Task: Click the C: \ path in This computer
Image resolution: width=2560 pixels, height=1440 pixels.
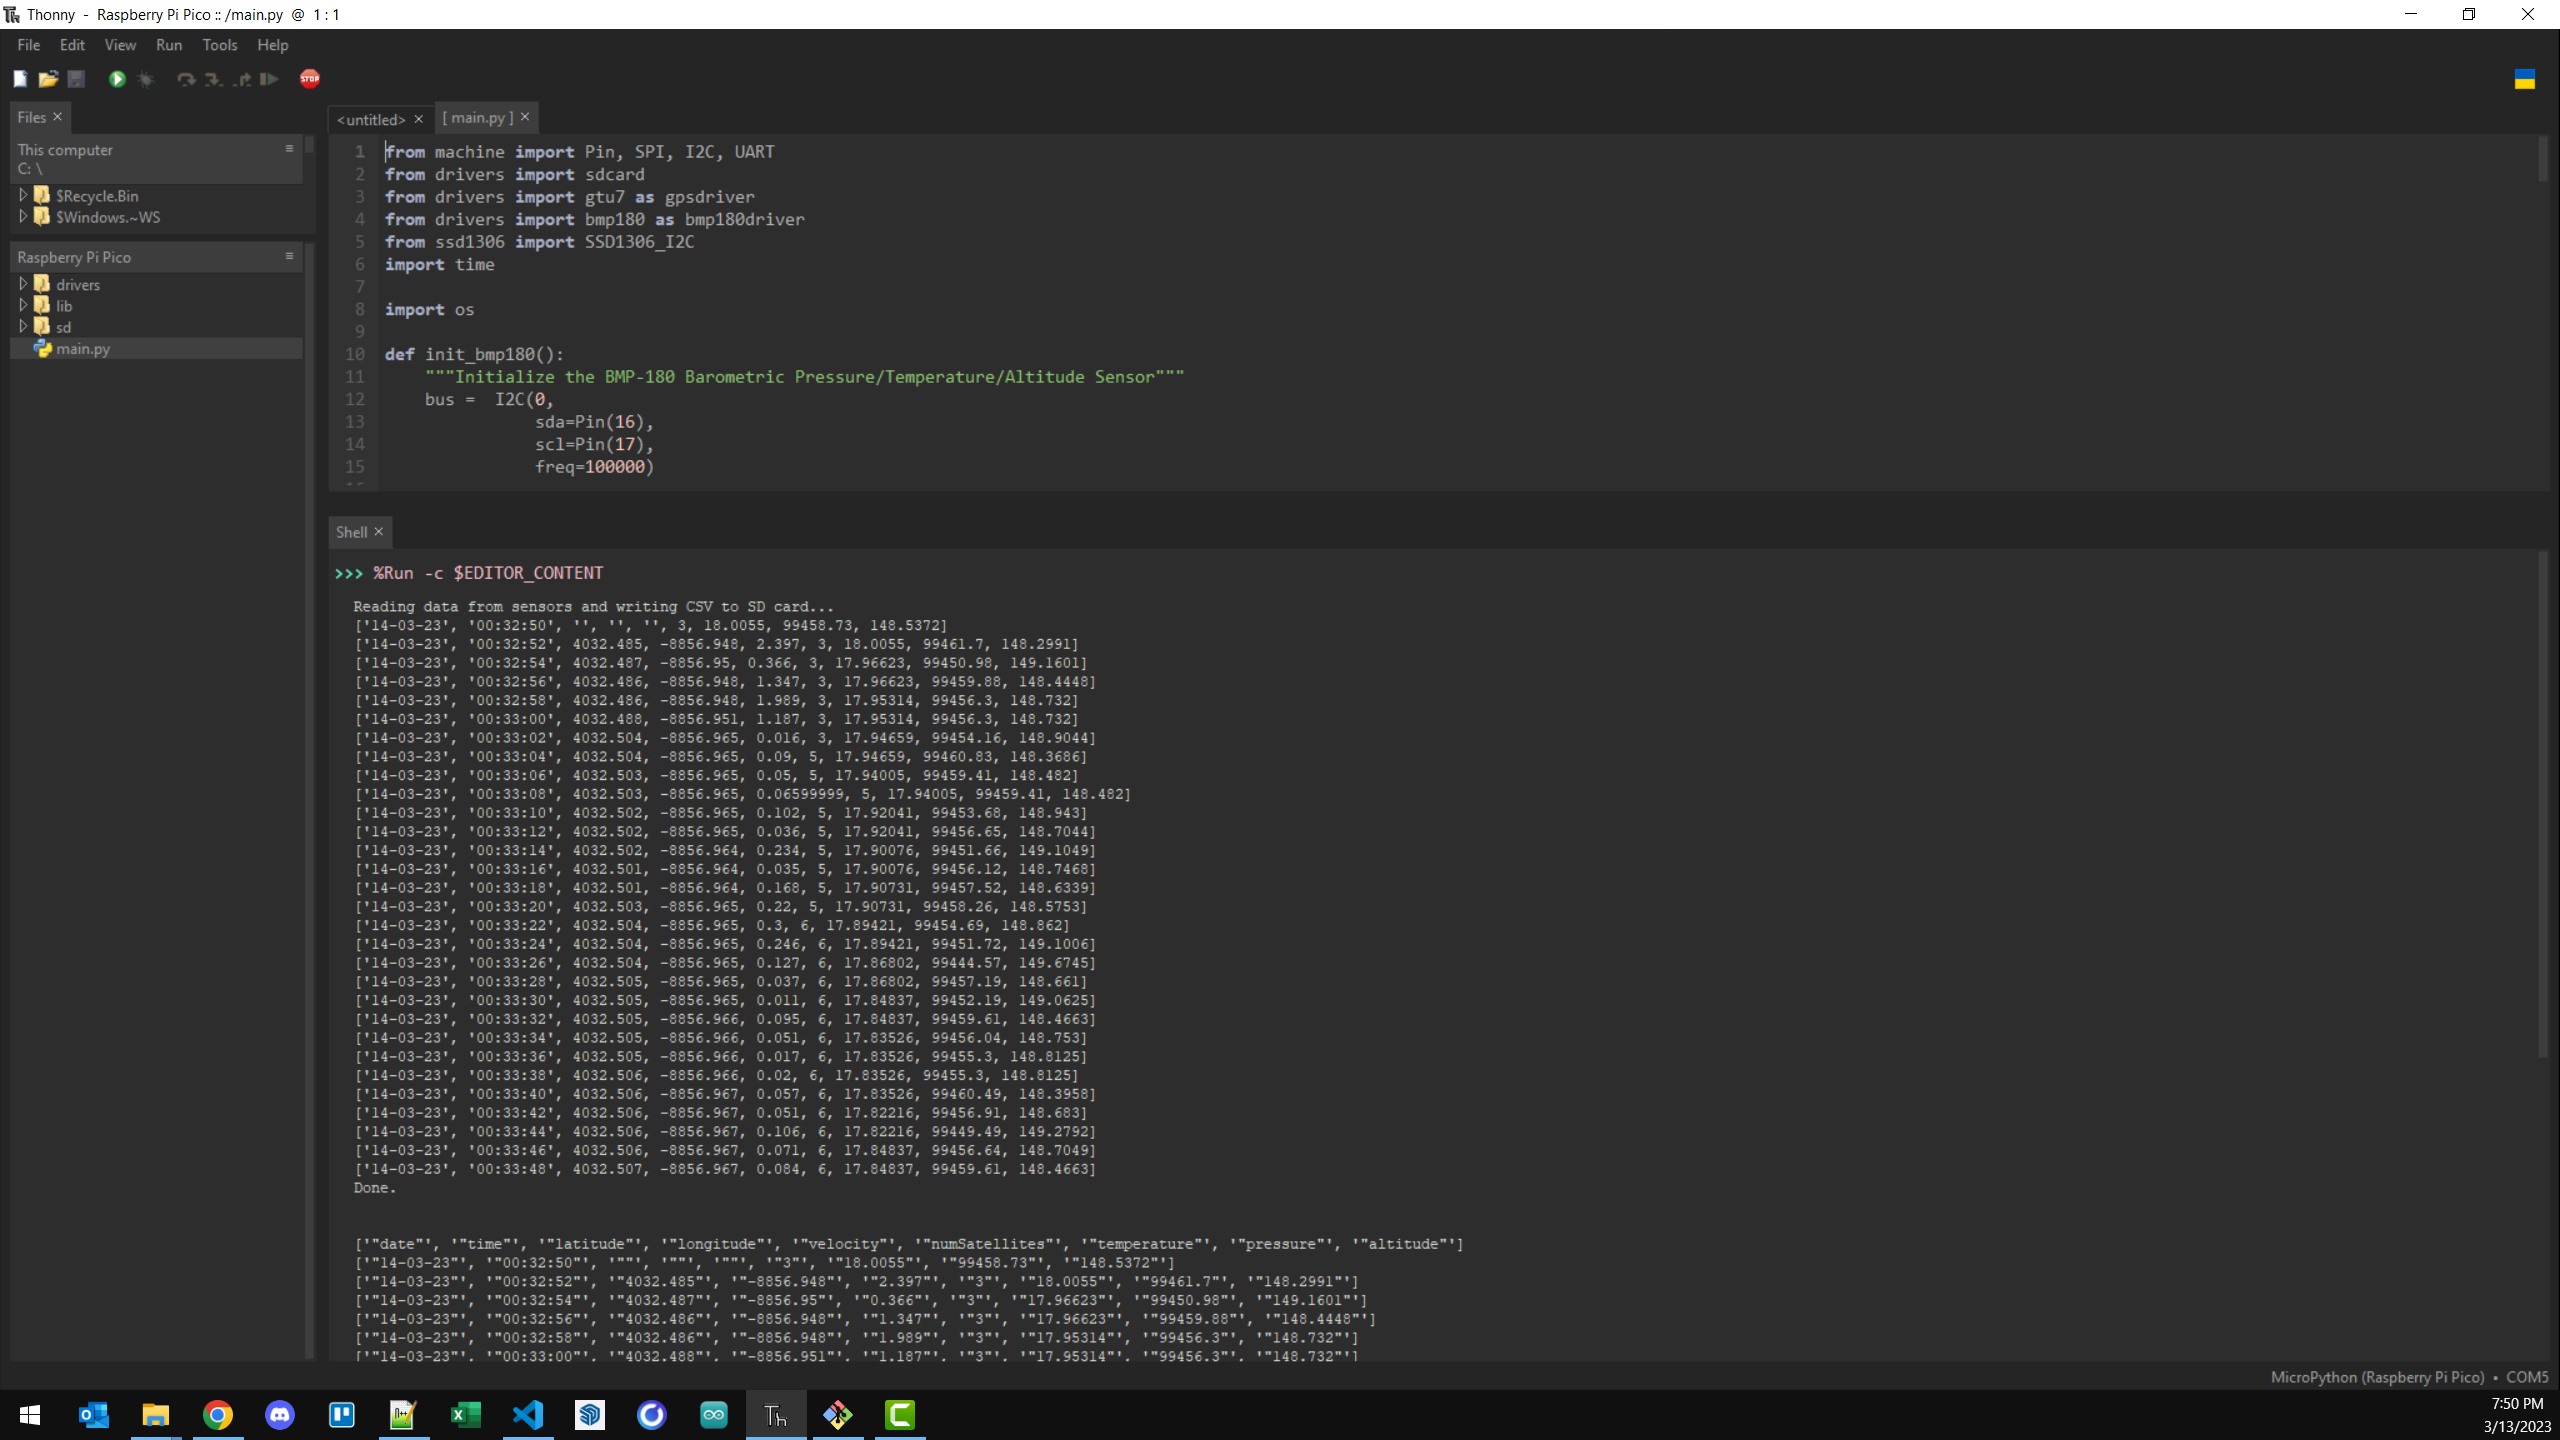Action: (x=30, y=168)
